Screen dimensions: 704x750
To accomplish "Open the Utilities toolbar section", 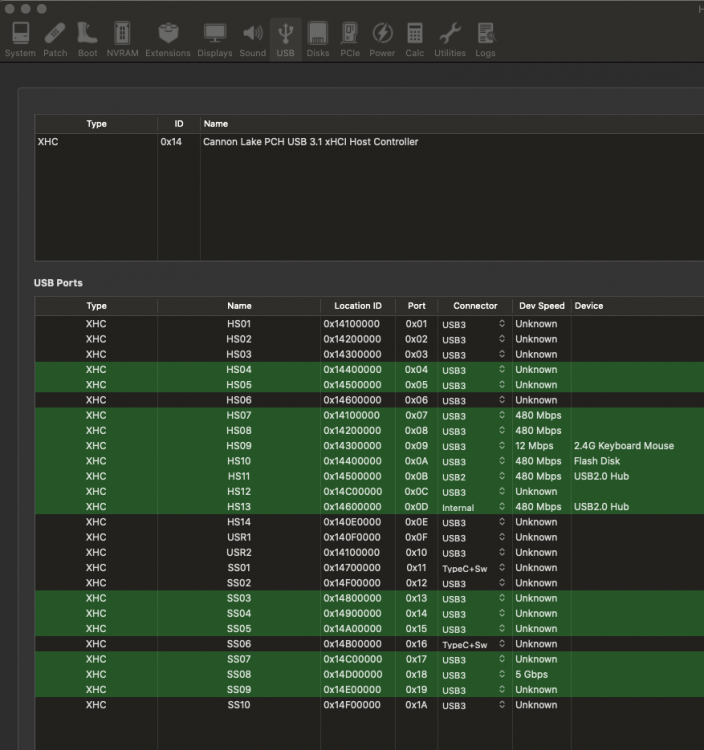I will click(450, 40).
